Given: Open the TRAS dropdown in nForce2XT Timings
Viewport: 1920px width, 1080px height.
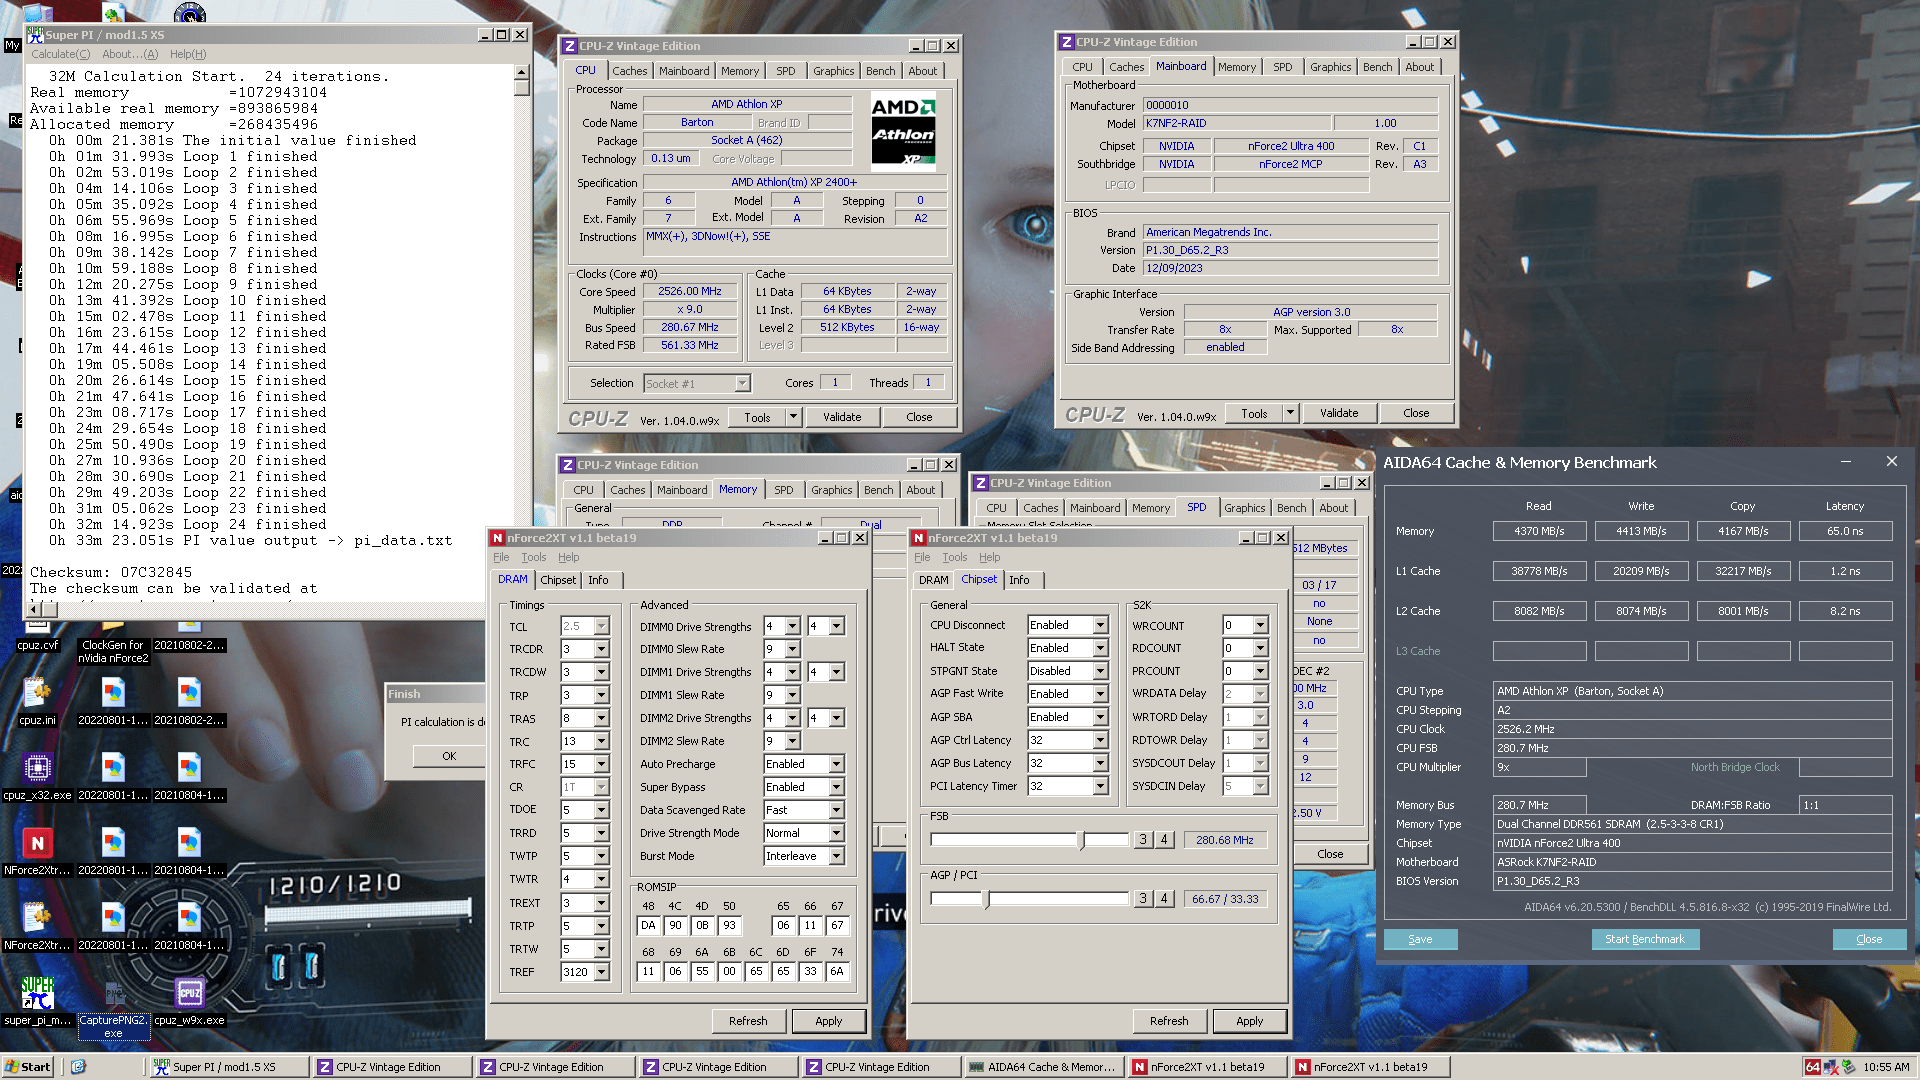Looking at the screenshot, I should (x=602, y=718).
